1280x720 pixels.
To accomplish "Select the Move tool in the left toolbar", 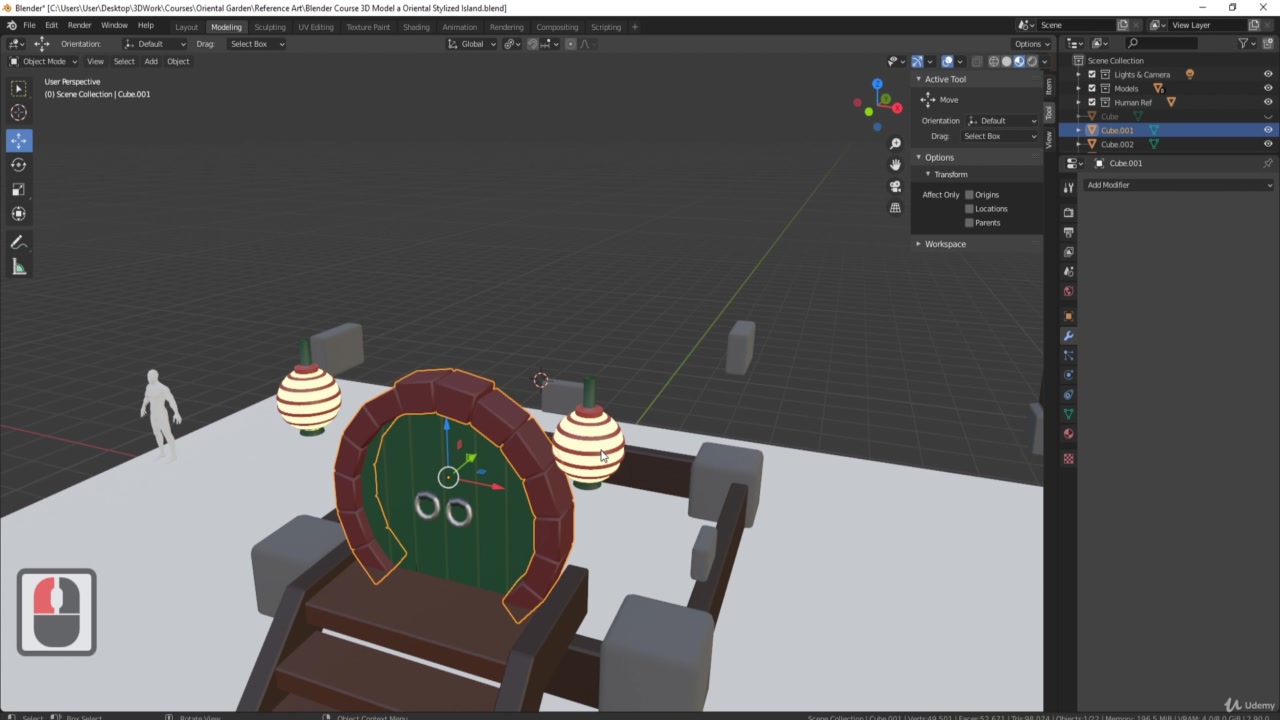I will 18,141.
